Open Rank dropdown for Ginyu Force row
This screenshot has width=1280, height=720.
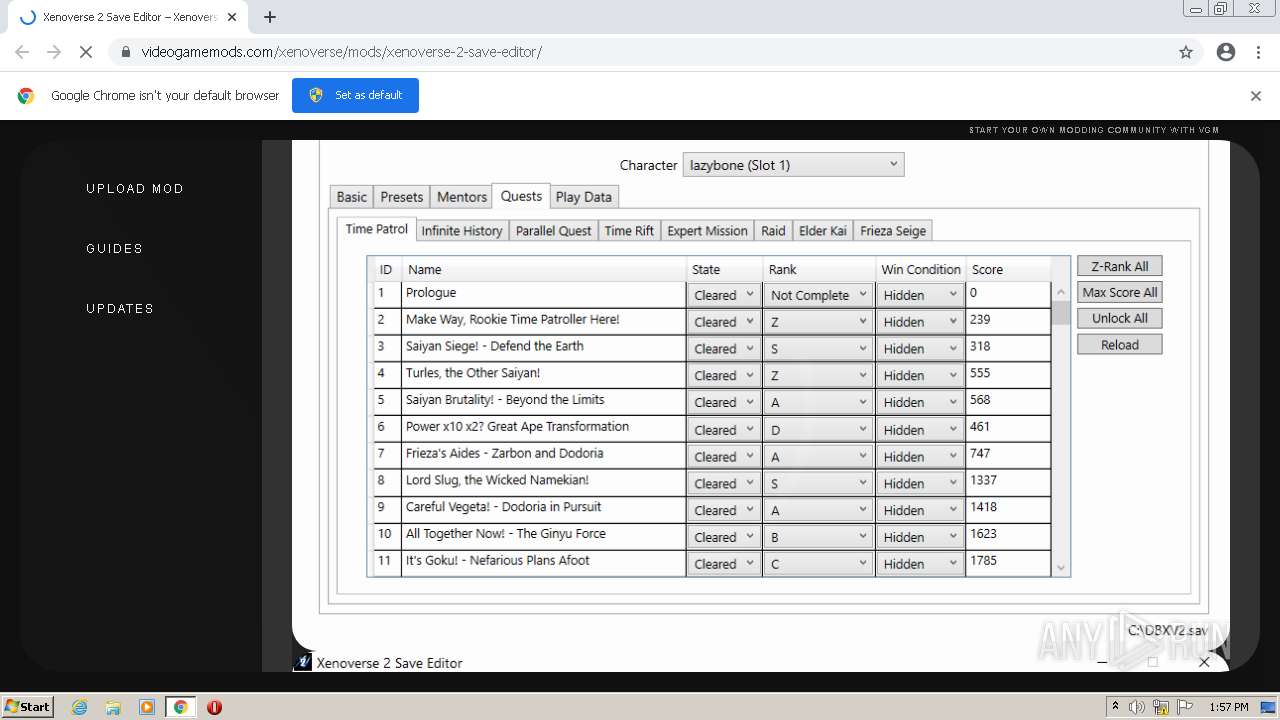pyautogui.click(x=819, y=536)
